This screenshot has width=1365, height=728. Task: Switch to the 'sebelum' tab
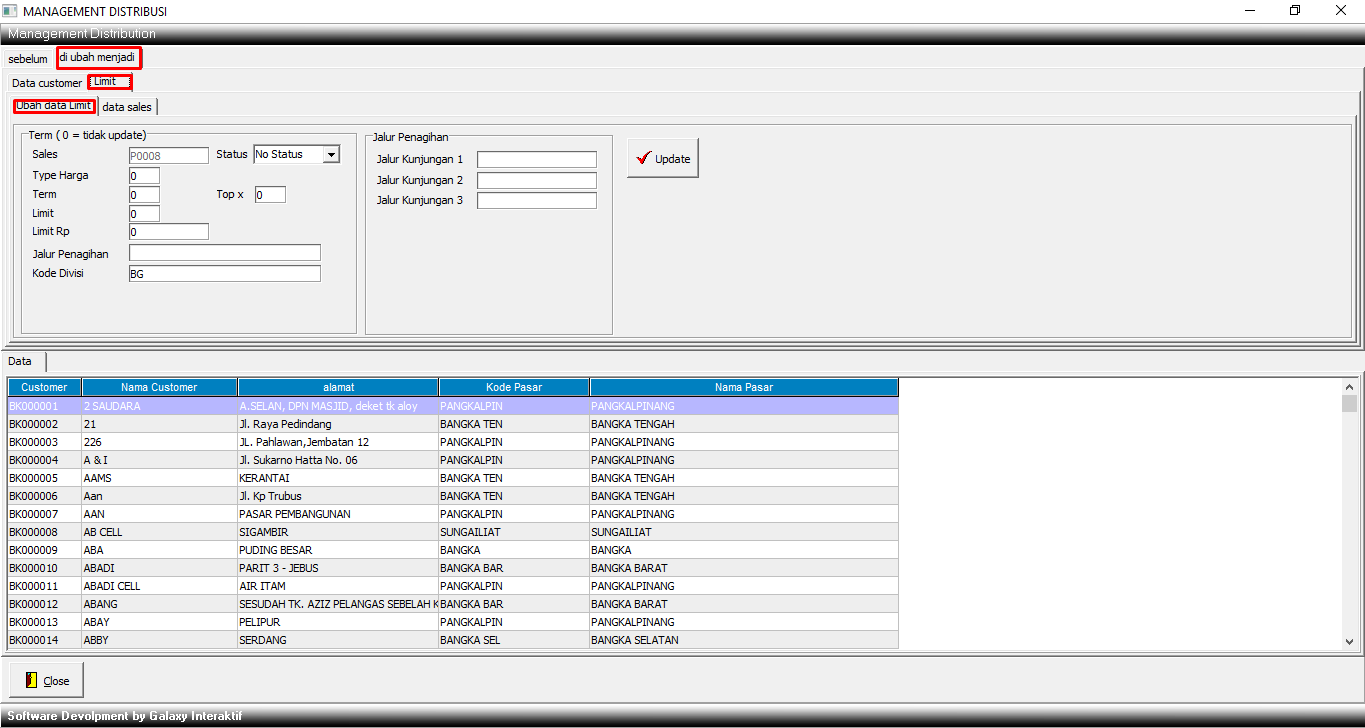point(28,59)
